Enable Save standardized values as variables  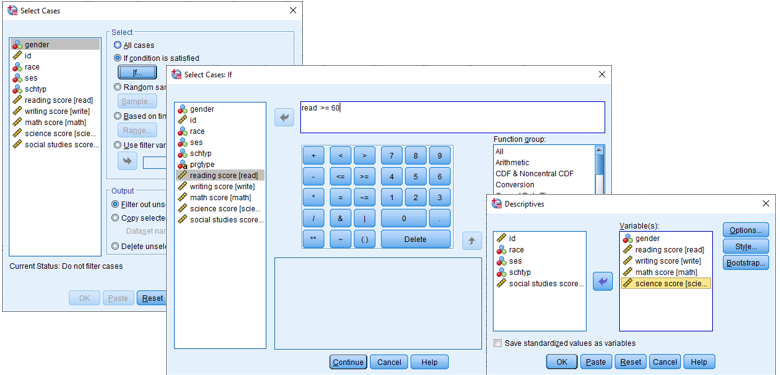pyautogui.click(x=497, y=343)
